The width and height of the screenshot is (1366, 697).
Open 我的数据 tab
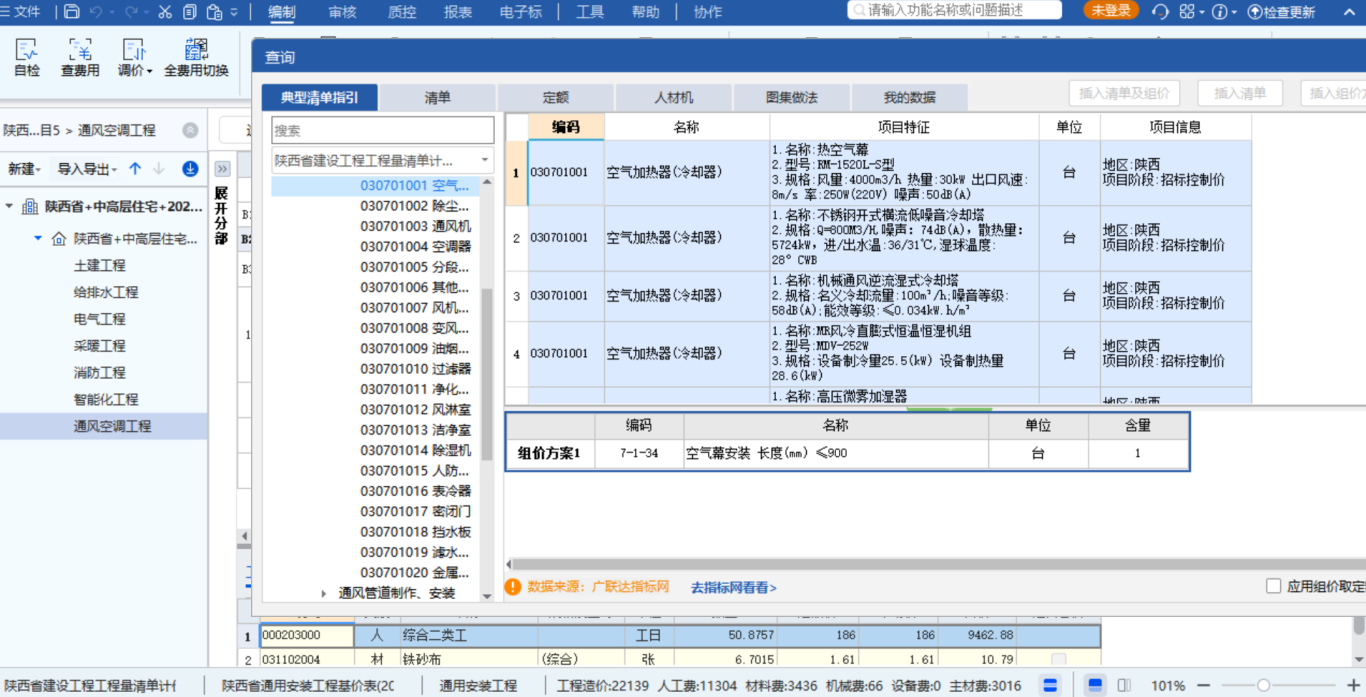tap(910, 97)
